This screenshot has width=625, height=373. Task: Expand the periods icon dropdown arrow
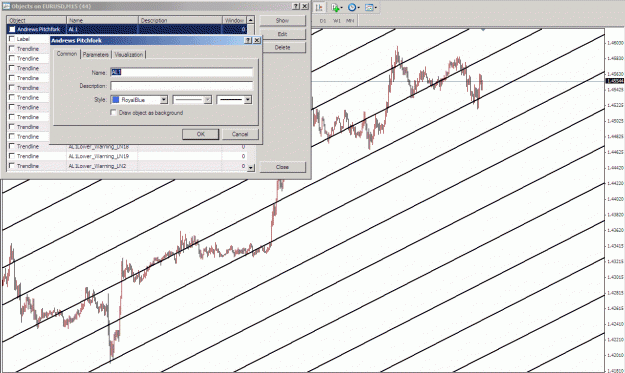tap(358, 8)
